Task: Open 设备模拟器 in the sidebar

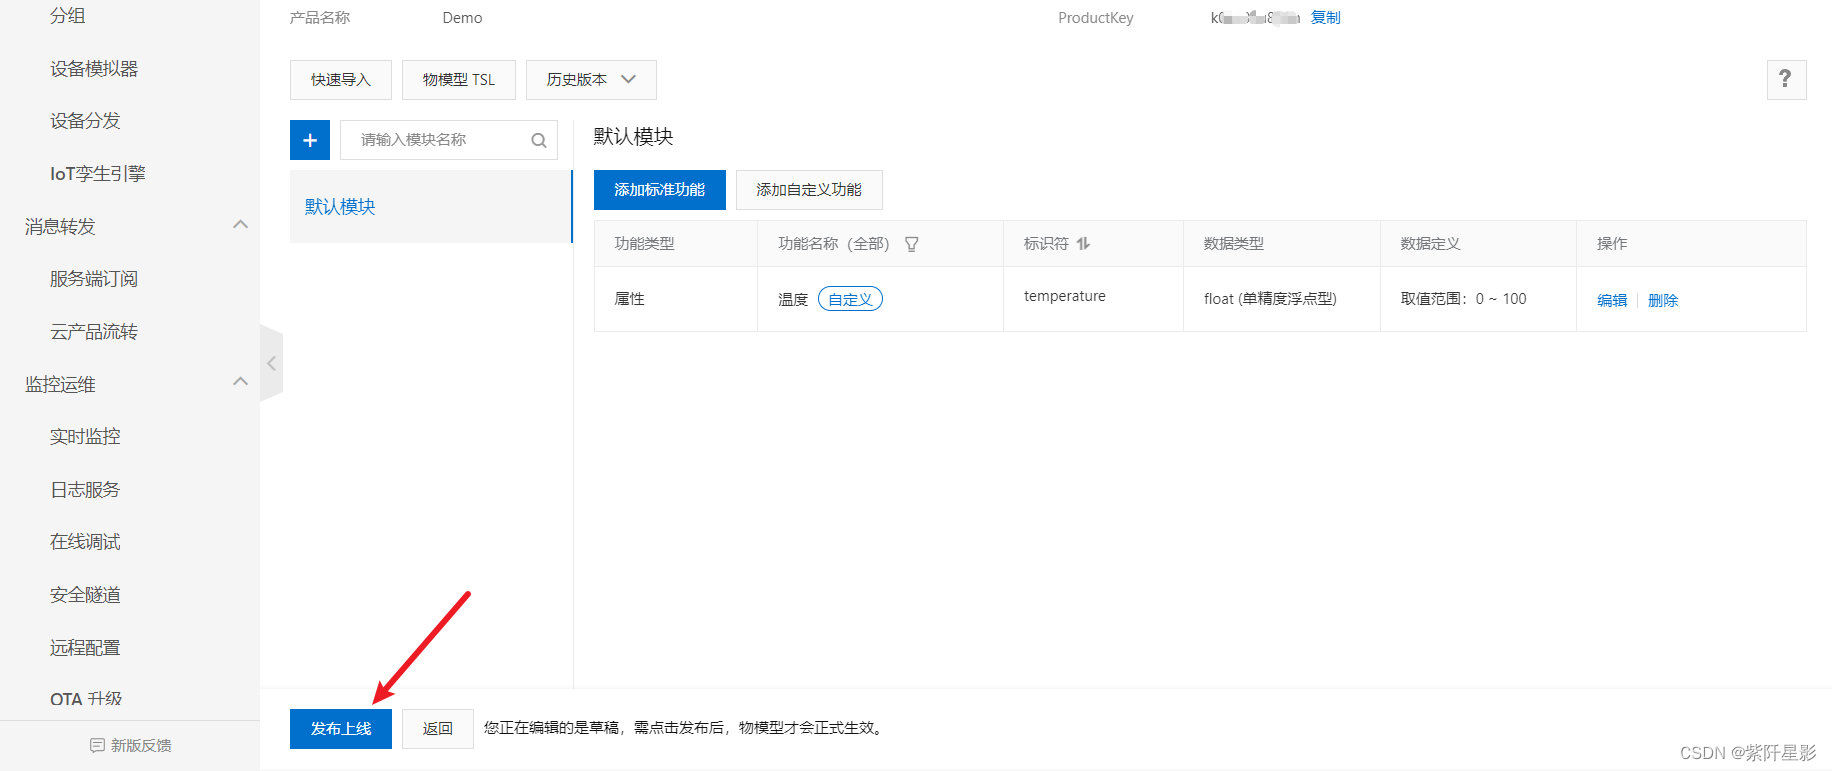Action: [94, 69]
